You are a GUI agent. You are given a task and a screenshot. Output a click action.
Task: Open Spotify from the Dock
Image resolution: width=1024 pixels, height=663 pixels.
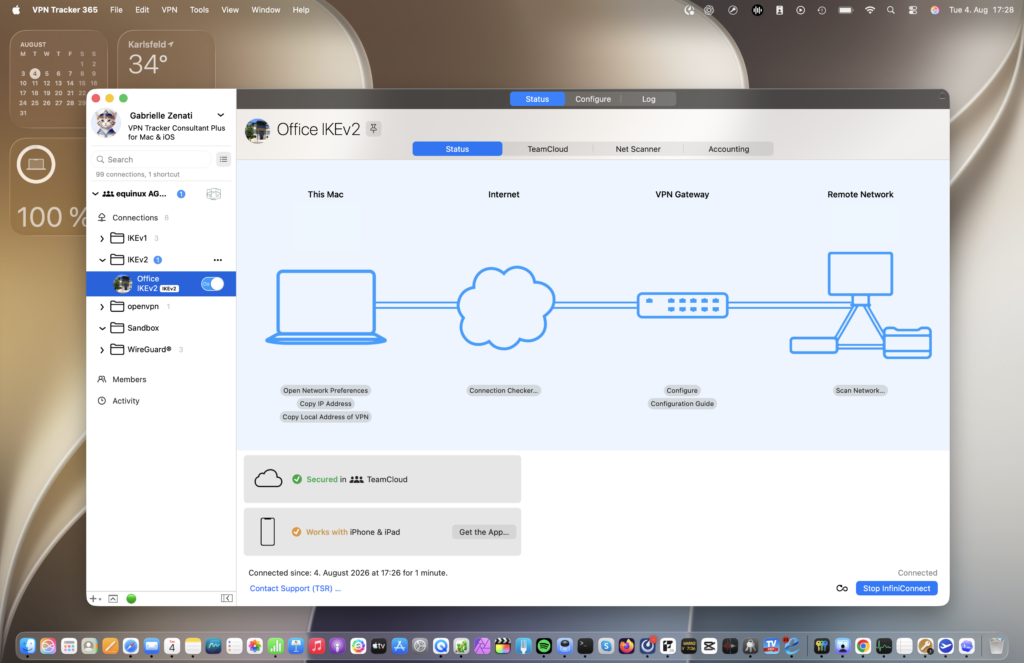tap(544, 646)
